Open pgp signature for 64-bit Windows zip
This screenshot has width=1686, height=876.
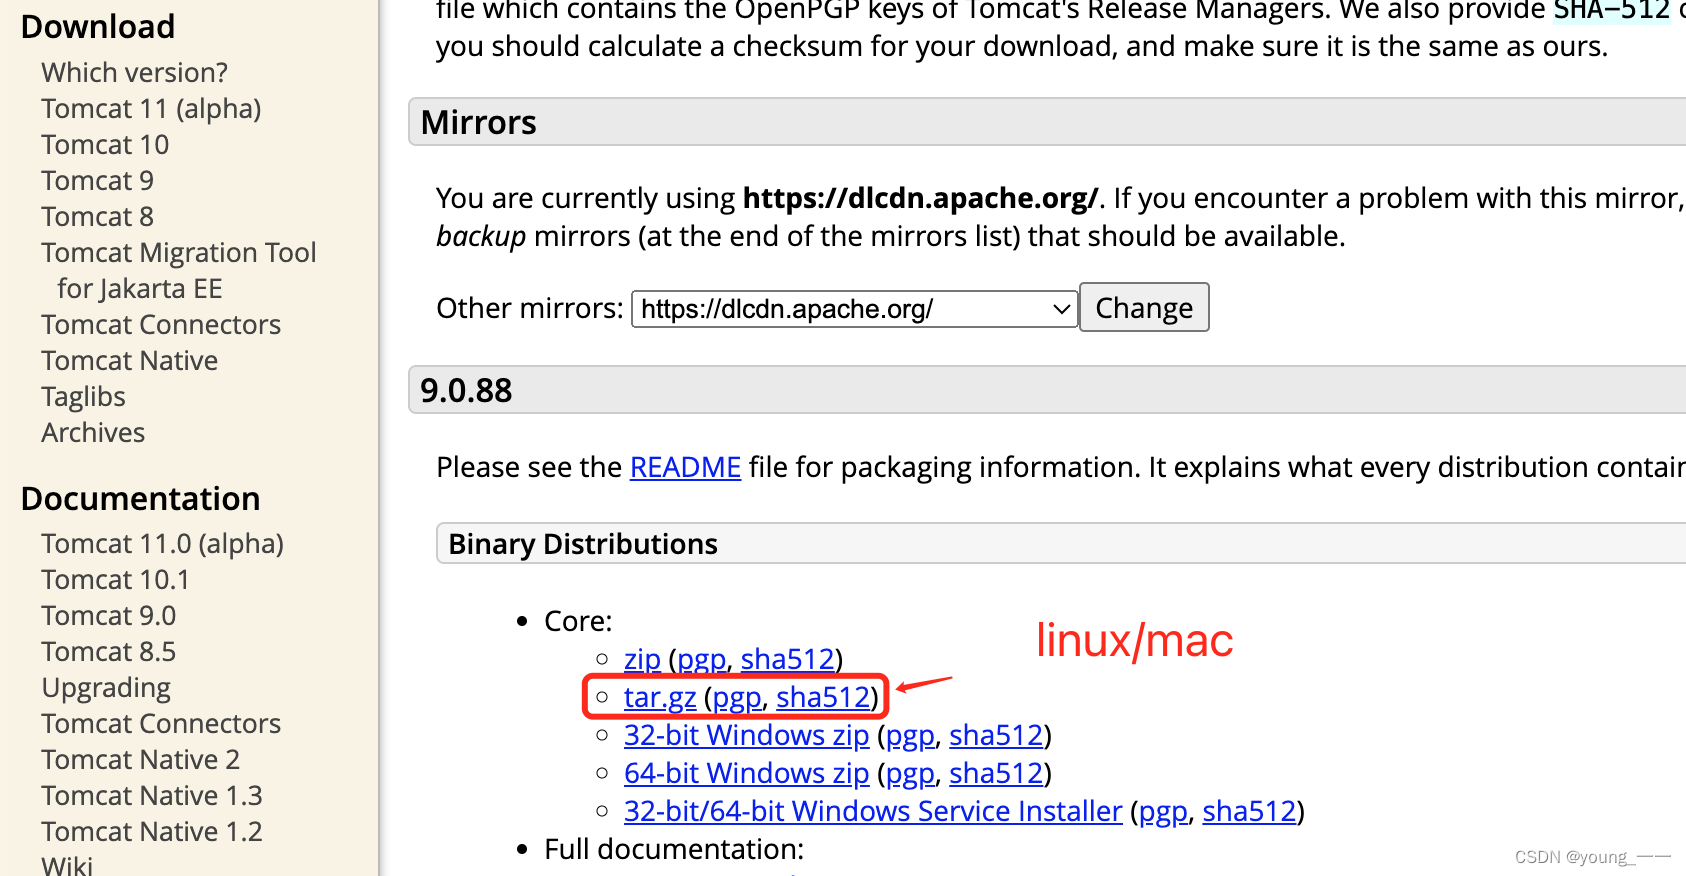911,774
